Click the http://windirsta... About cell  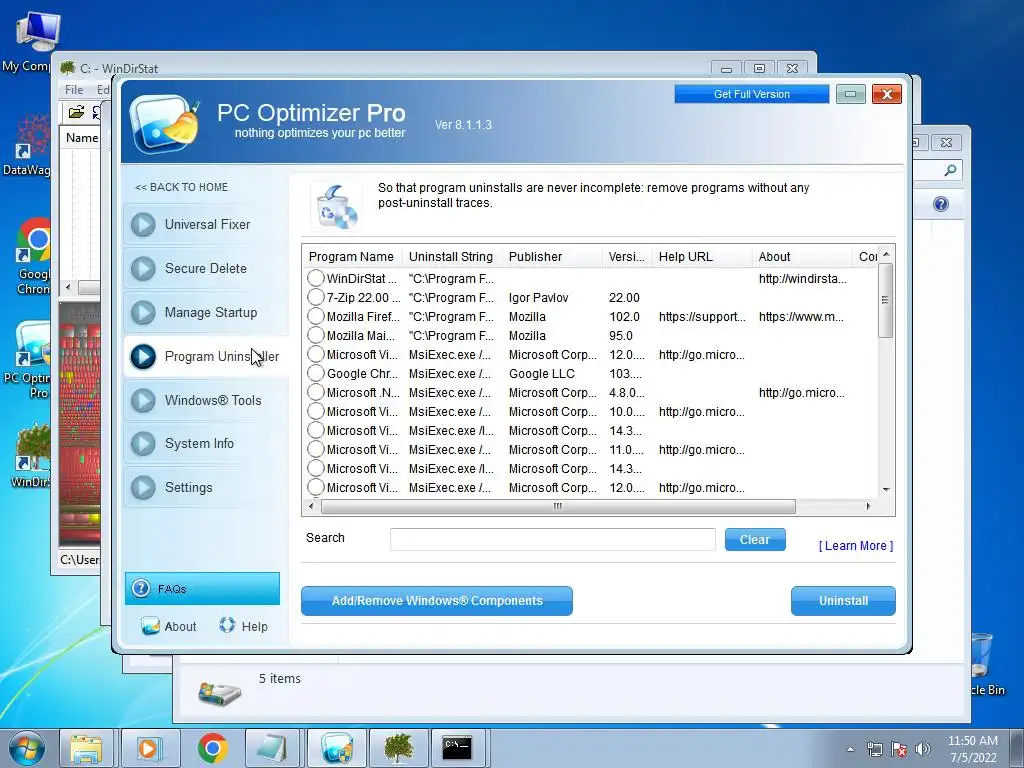[803, 279]
